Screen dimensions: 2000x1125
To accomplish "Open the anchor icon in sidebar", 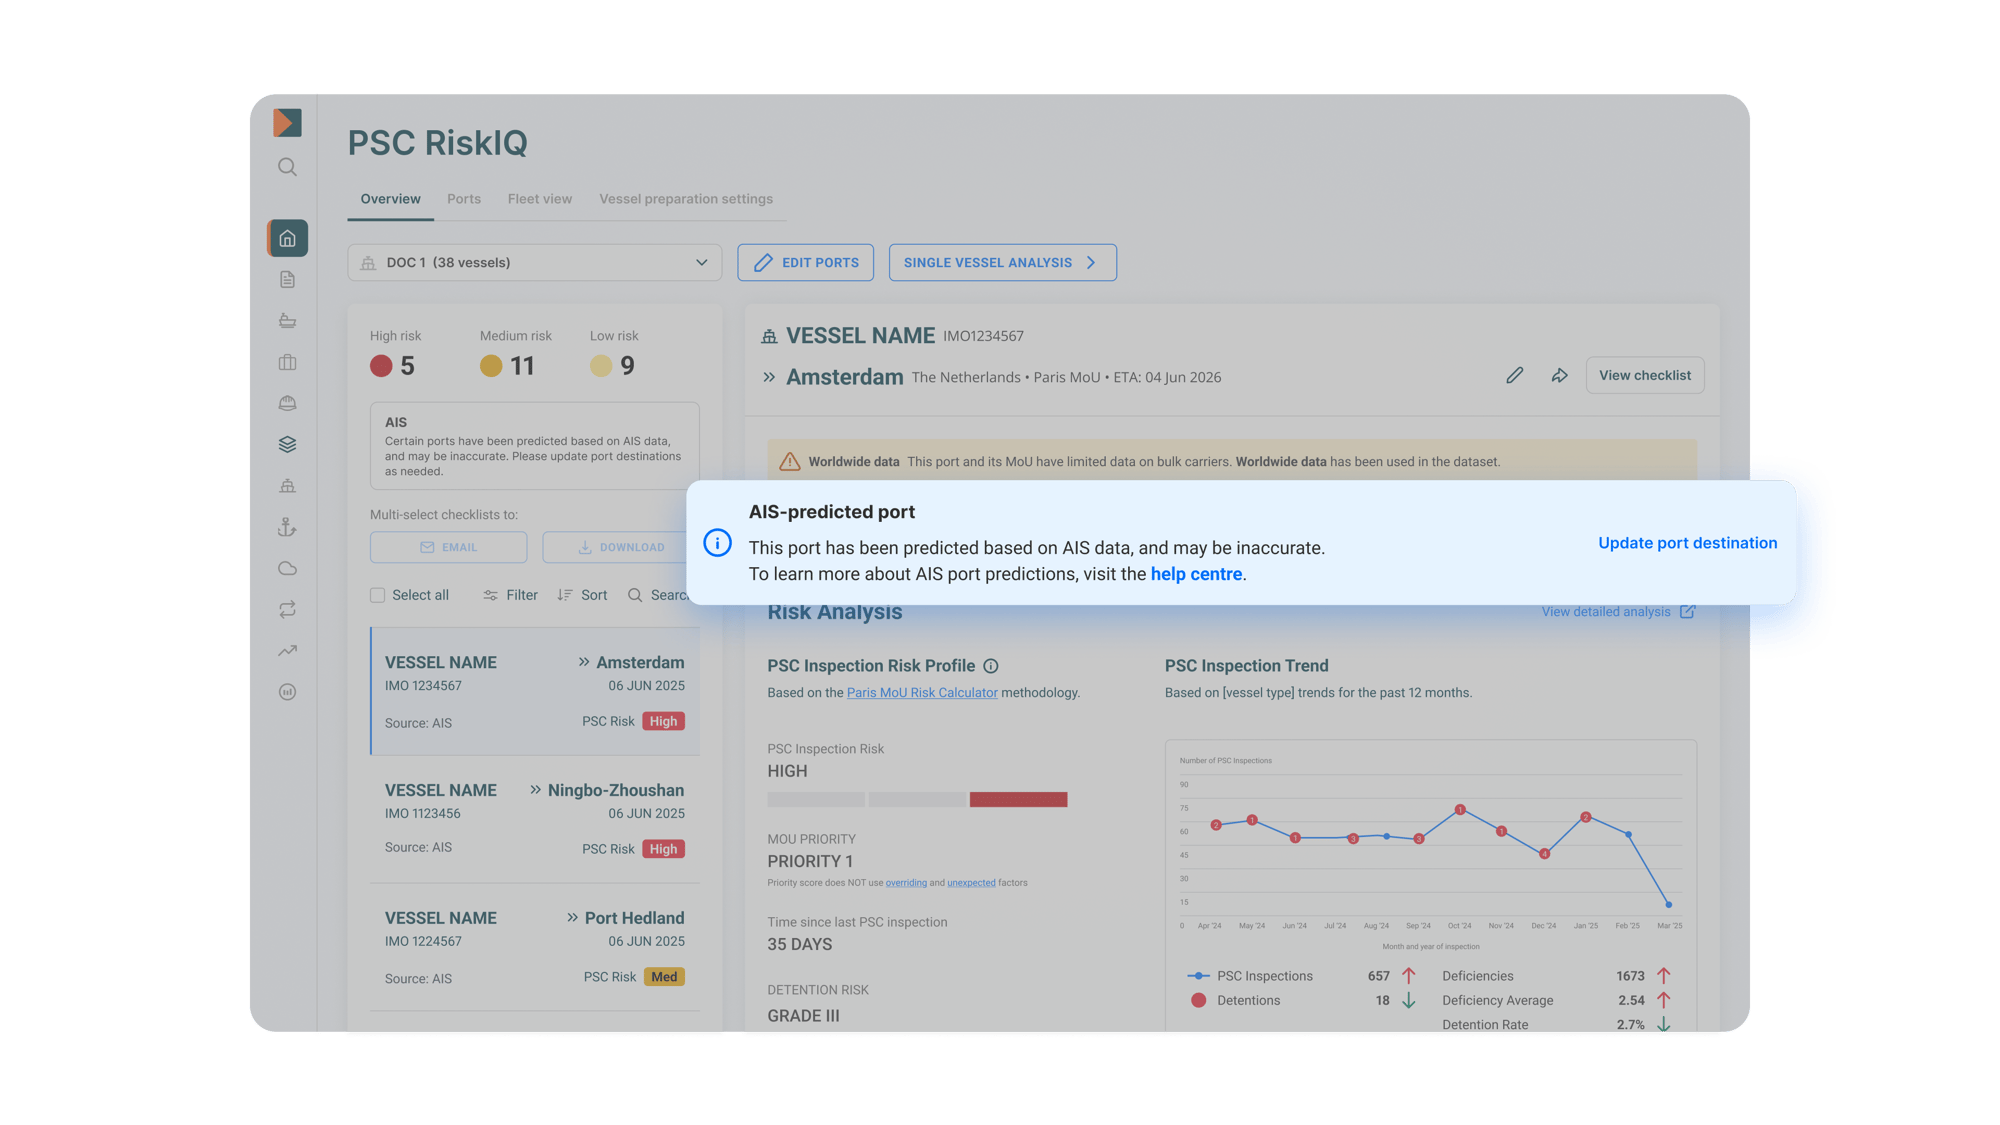I will click(x=287, y=527).
